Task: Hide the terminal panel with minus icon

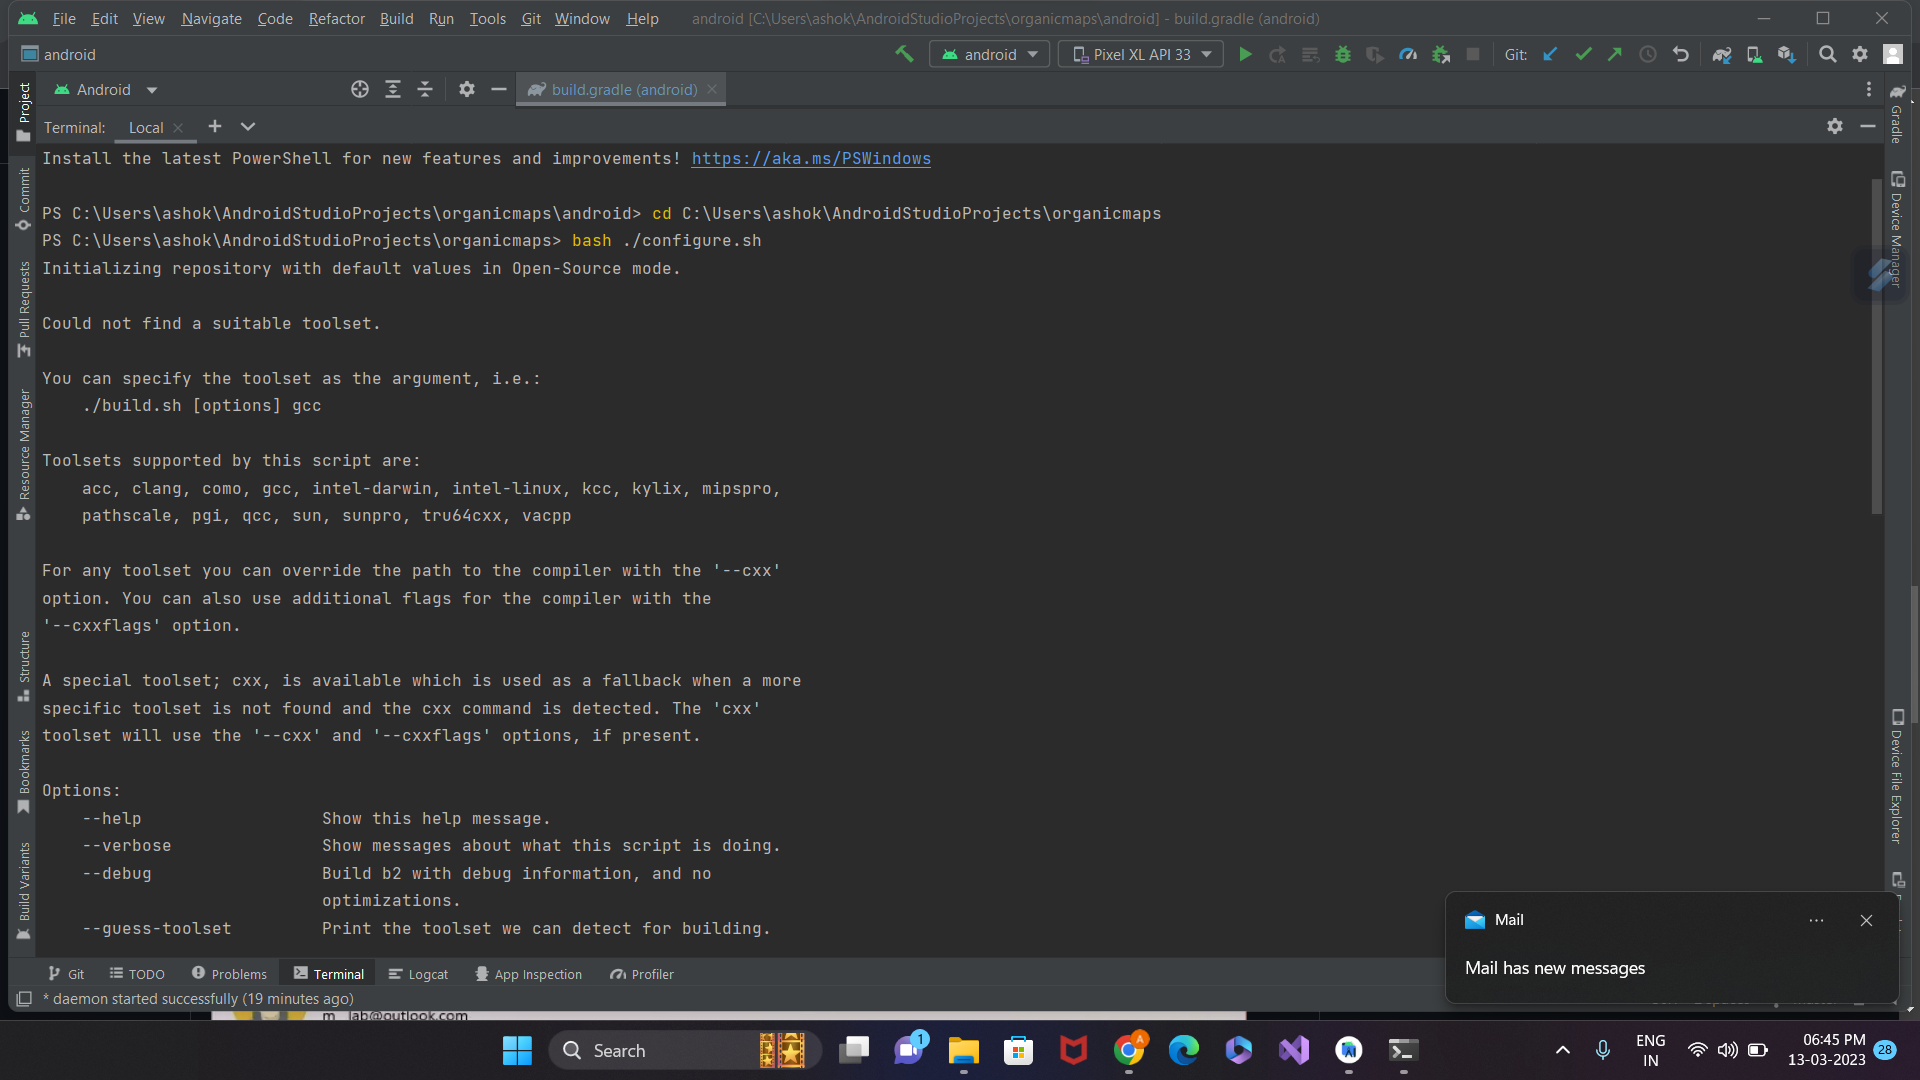Action: [x=1867, y=126]
